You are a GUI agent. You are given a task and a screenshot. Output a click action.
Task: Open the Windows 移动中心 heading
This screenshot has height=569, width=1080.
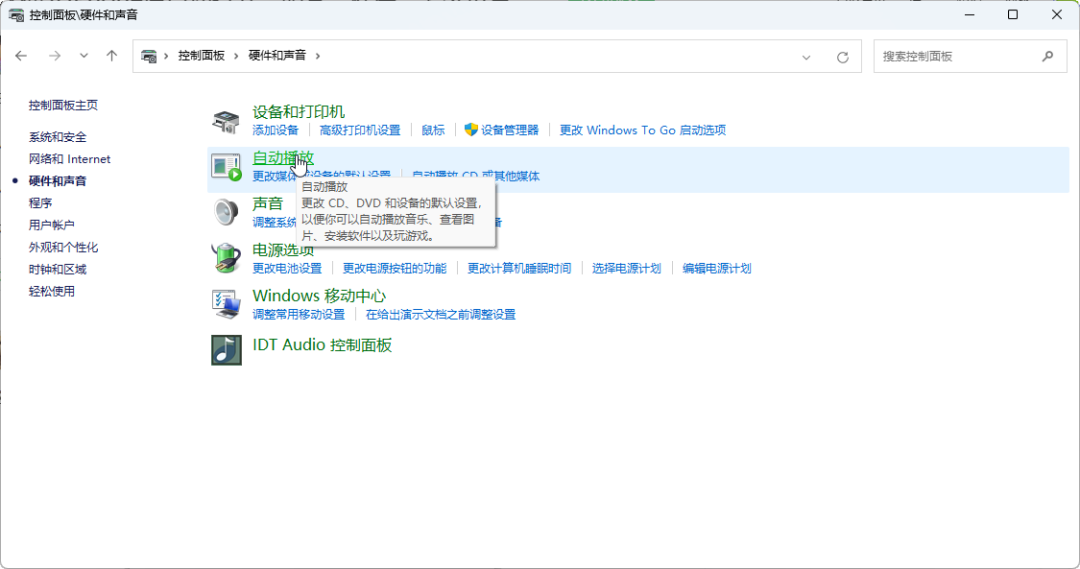pos(319,296)
